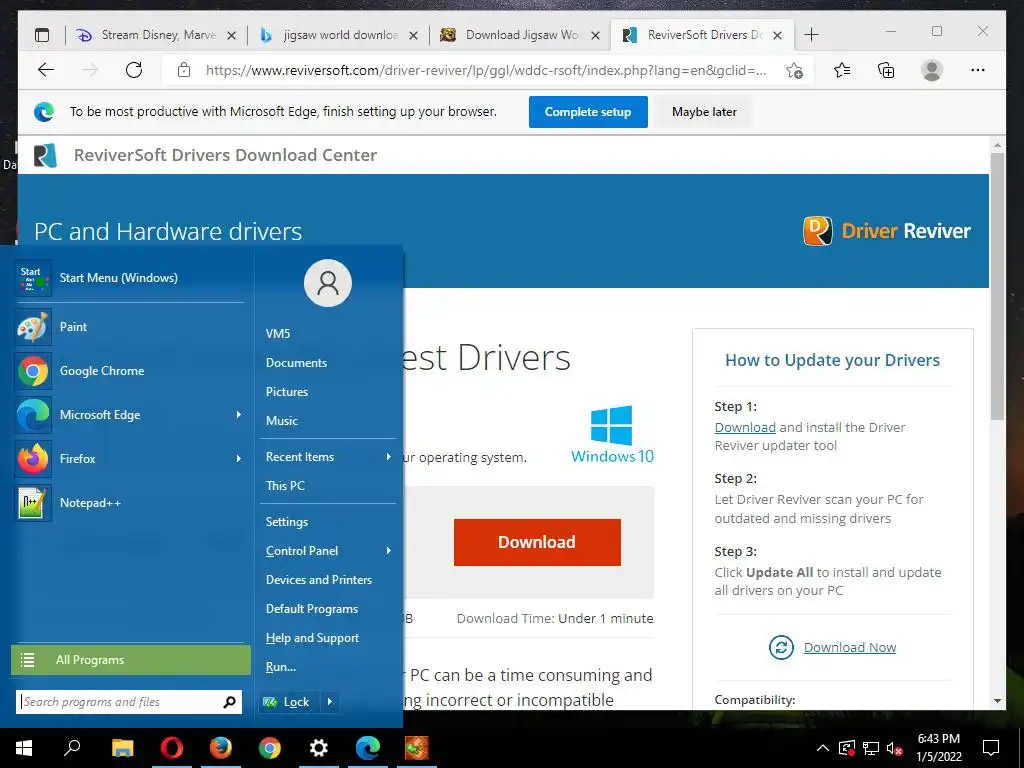Open the Collections icon in Edge toolbar

pos(886,70)
